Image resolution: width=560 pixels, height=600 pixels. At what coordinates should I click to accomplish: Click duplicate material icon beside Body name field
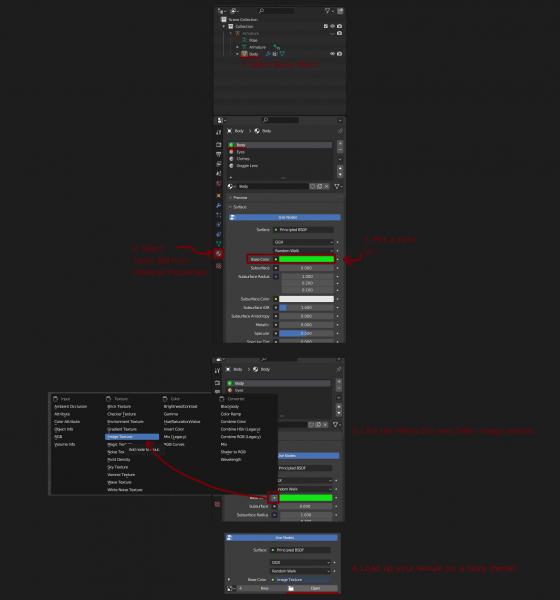(x=320, y=186)
